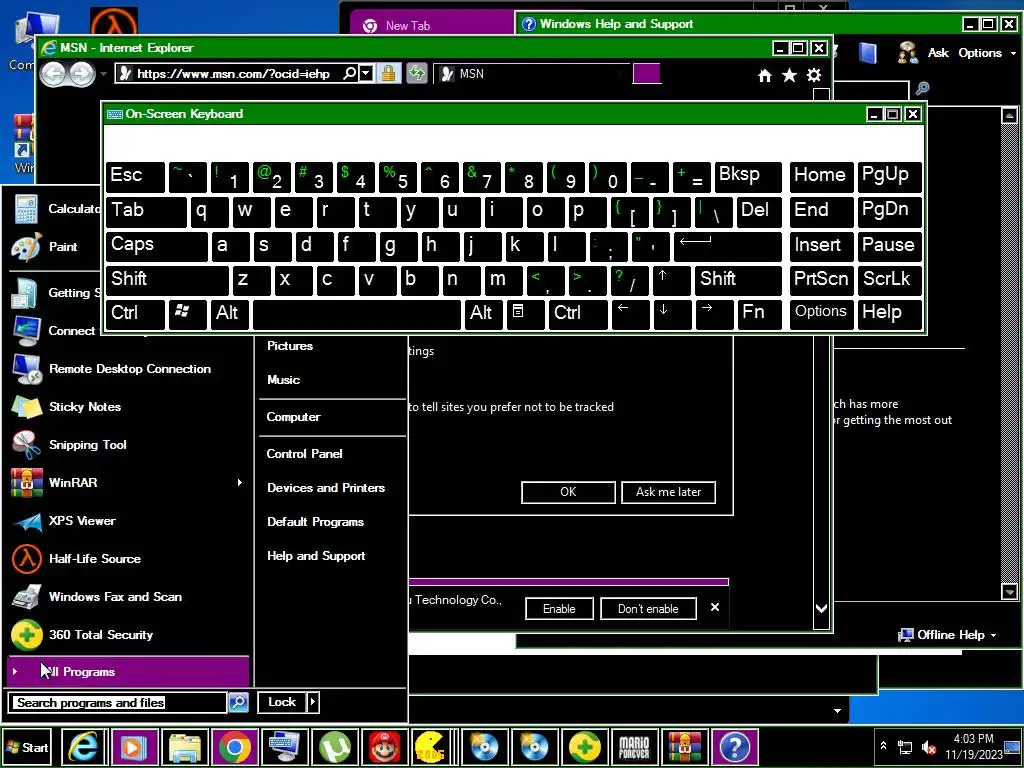Image resolution: width=1024 pixels, height=768 pixels.
Task: Toggle the left Shift key on the keyboard
Action: pos(167,280)
